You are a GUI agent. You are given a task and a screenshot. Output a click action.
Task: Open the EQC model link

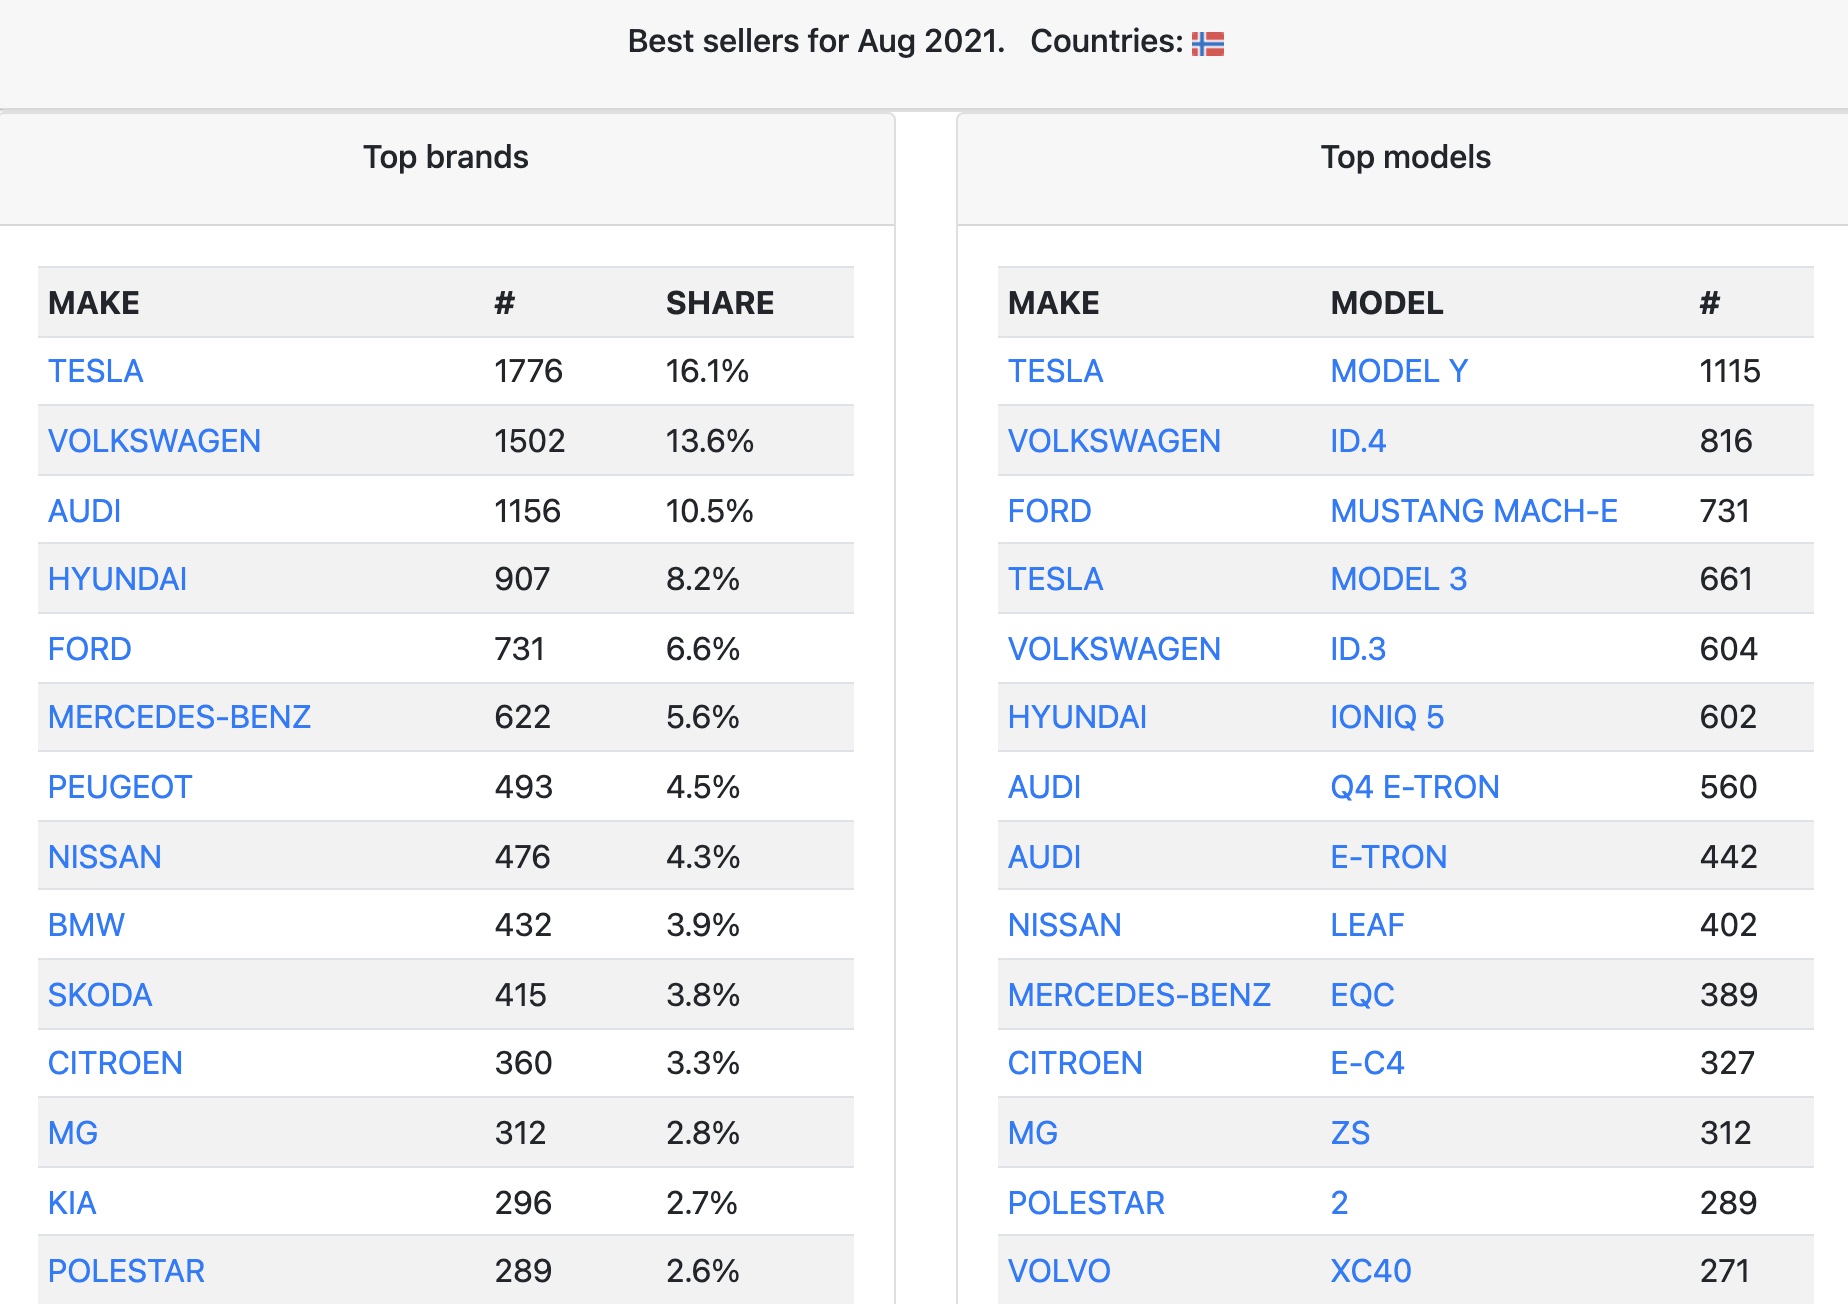click(1362, 995)
